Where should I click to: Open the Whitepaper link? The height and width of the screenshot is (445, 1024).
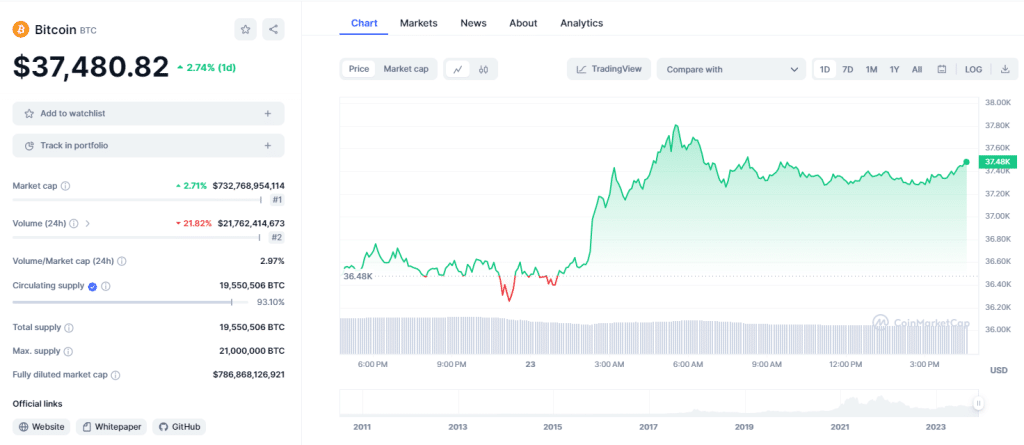111,427
